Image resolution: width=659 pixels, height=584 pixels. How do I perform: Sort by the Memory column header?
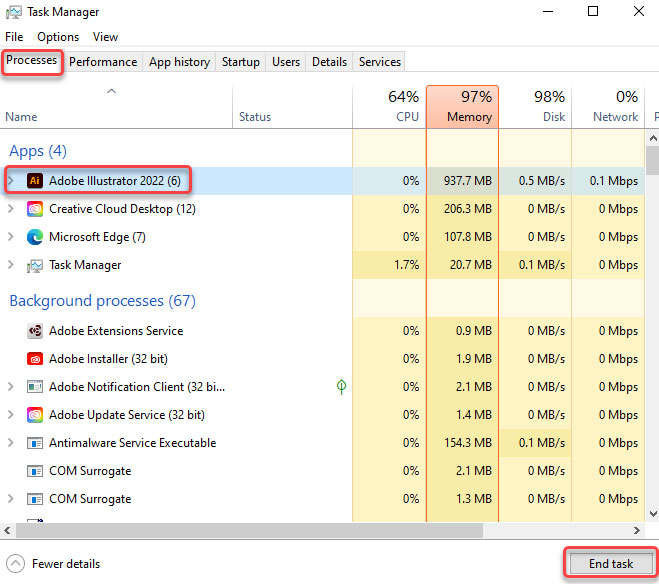click(462, 108)
